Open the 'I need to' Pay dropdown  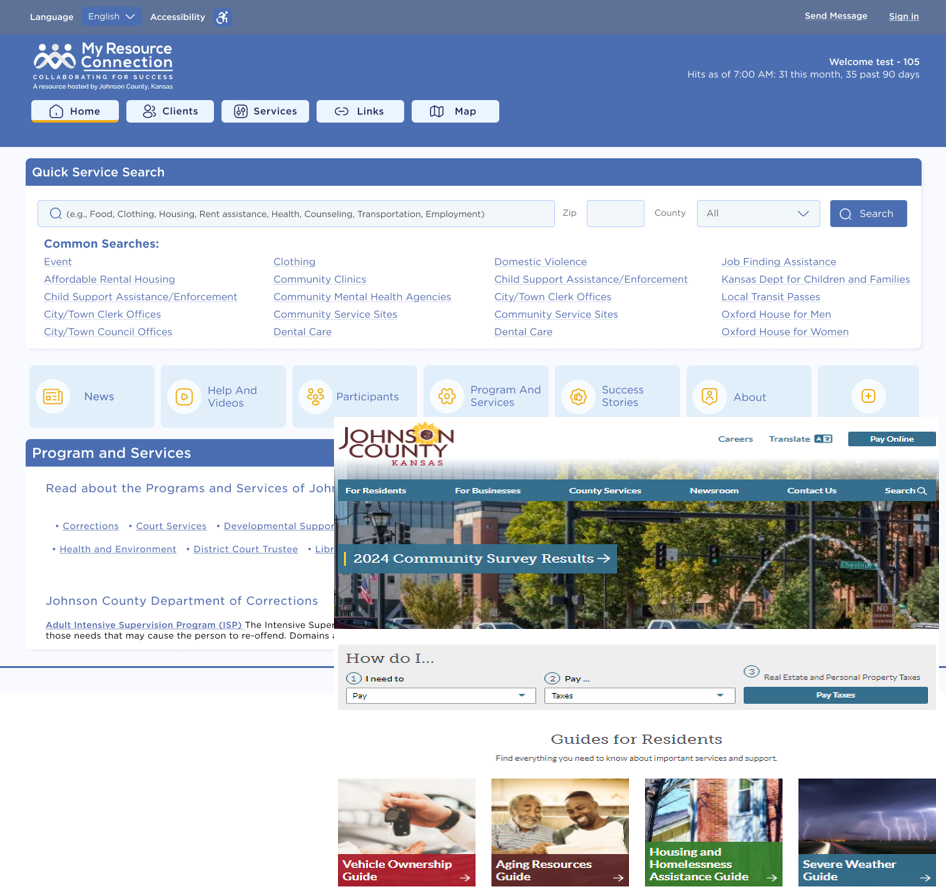440,696
